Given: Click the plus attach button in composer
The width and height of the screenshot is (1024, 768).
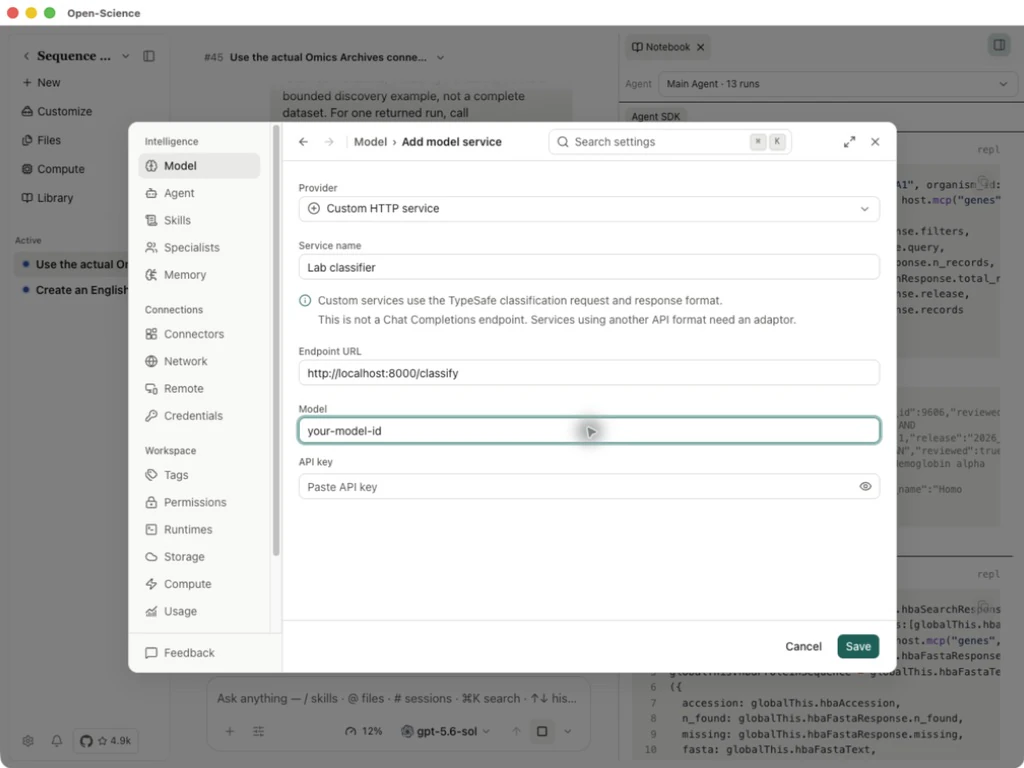Looking at the screenshot, I should 230,731.
